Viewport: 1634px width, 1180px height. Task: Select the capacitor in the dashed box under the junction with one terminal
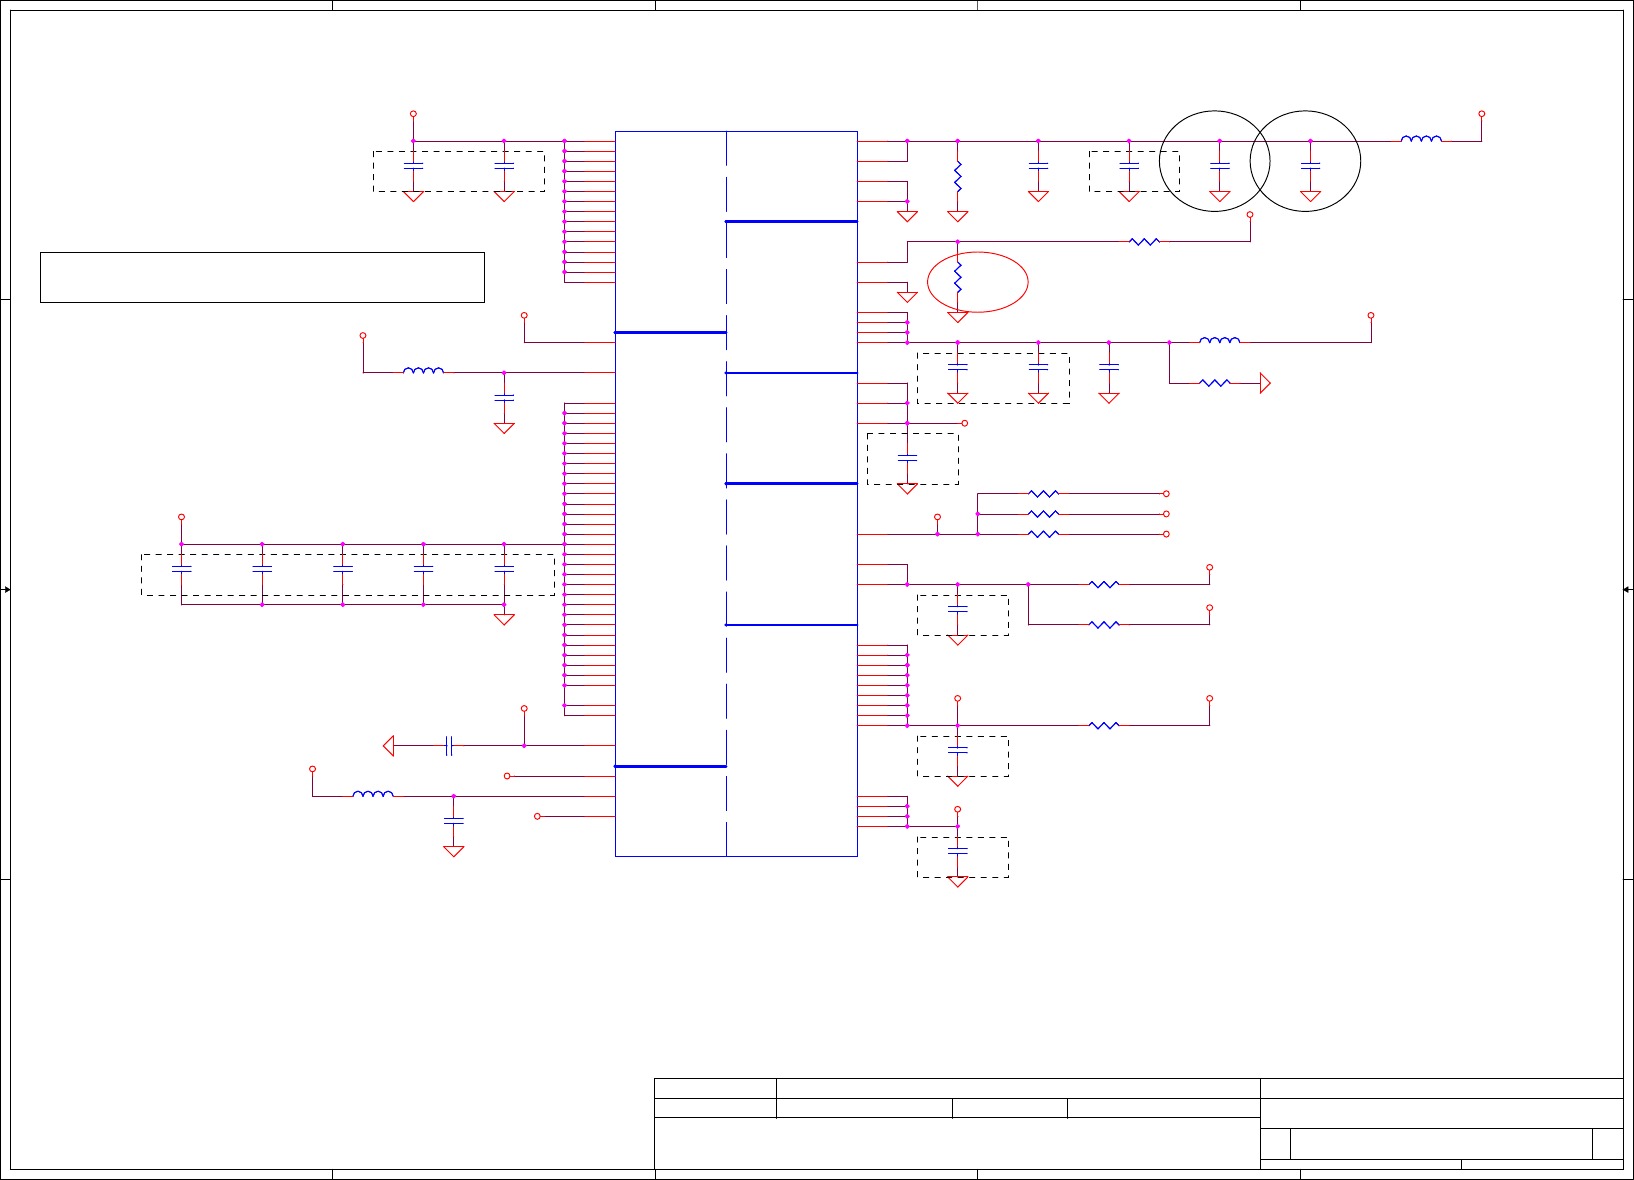click(x=907, y=458)
